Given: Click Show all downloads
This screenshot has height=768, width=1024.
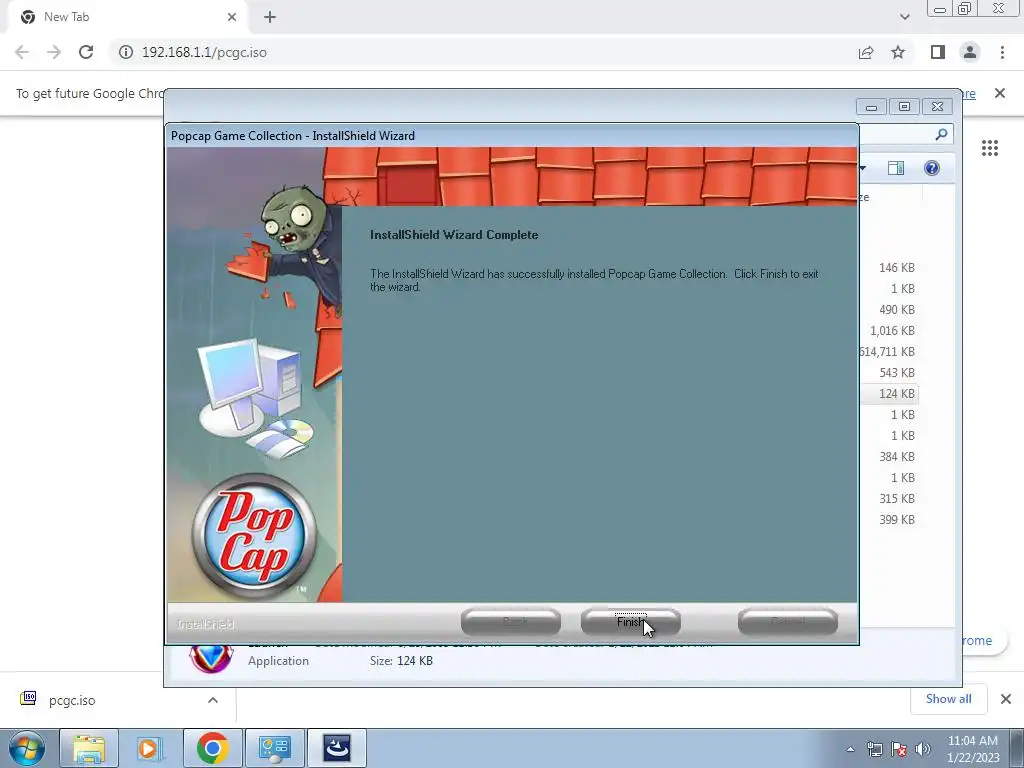Looking at the screenshot, I should click(948, 699).
